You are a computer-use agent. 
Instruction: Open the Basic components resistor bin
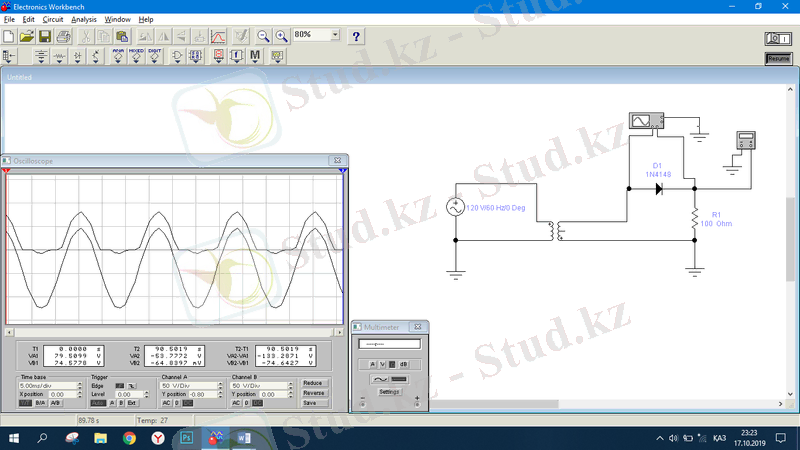tap(59, 56)
